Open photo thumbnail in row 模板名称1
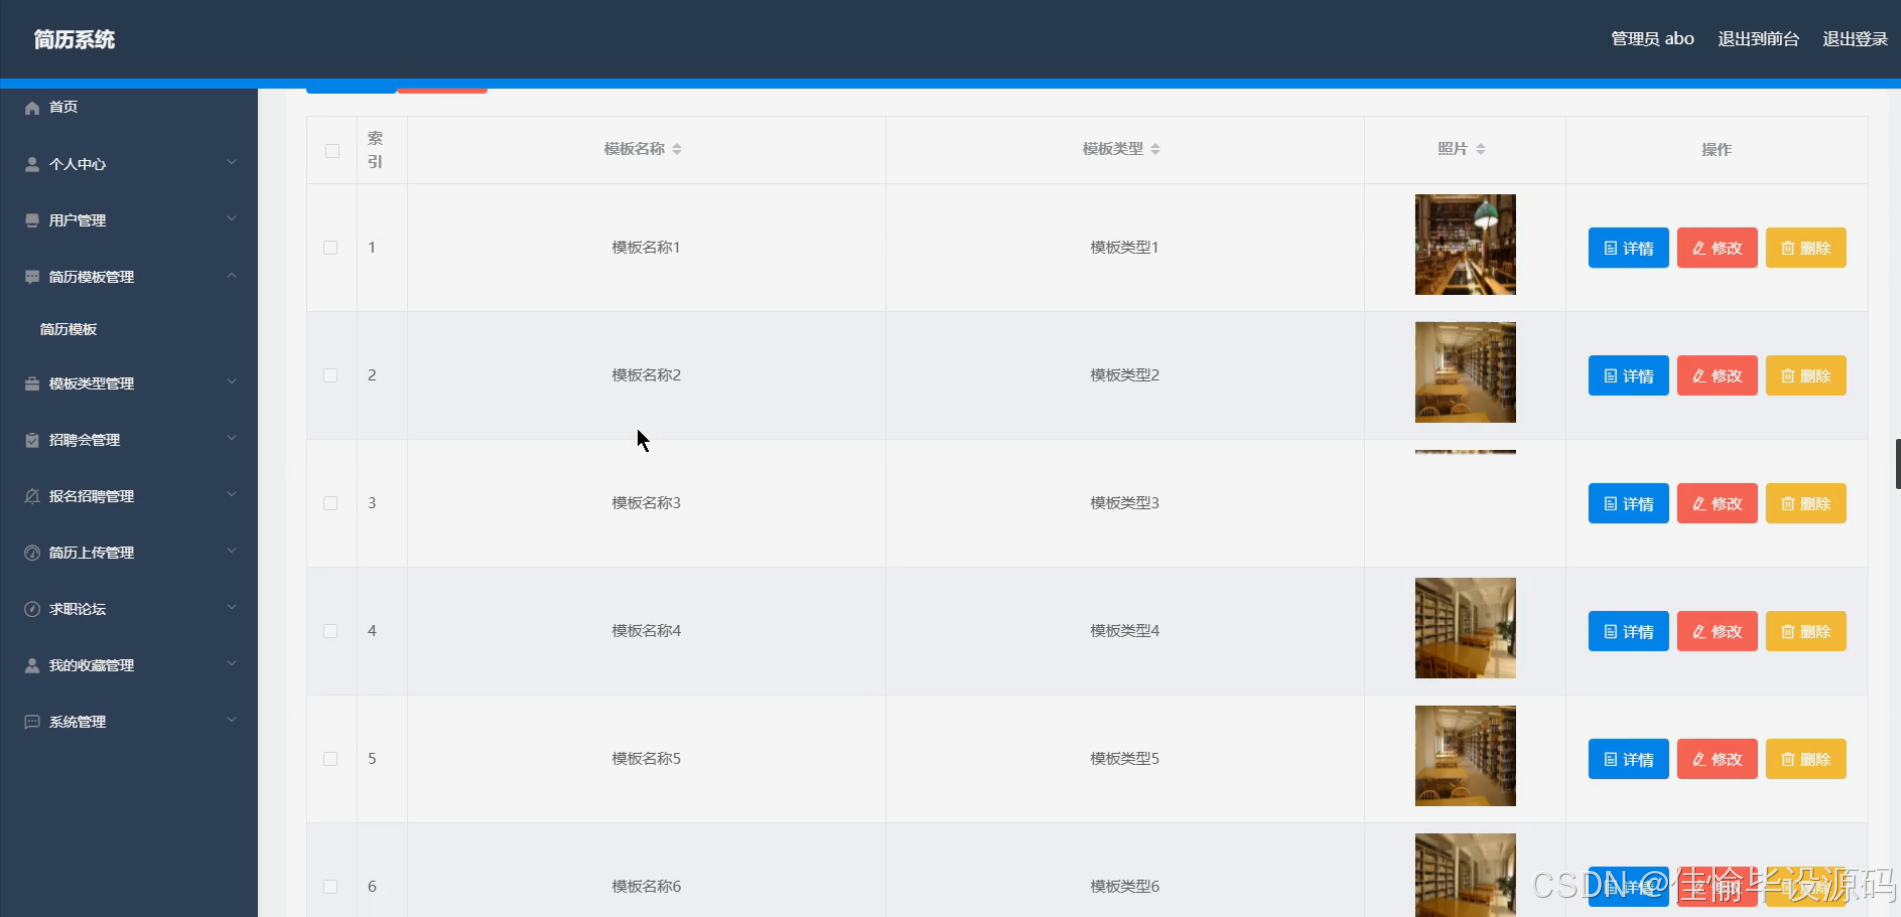Viewport: 1901px width, 917px height. pos(1465,245)
